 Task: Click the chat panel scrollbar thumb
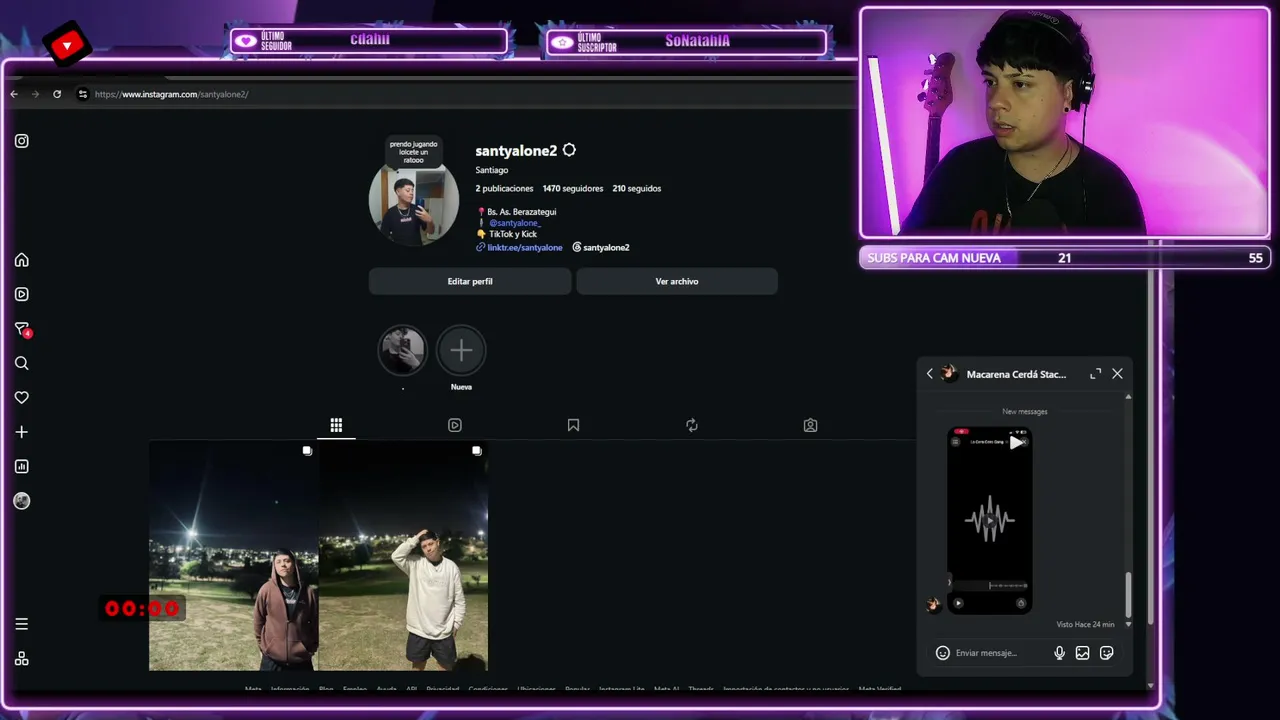(x=1128, y=594)
